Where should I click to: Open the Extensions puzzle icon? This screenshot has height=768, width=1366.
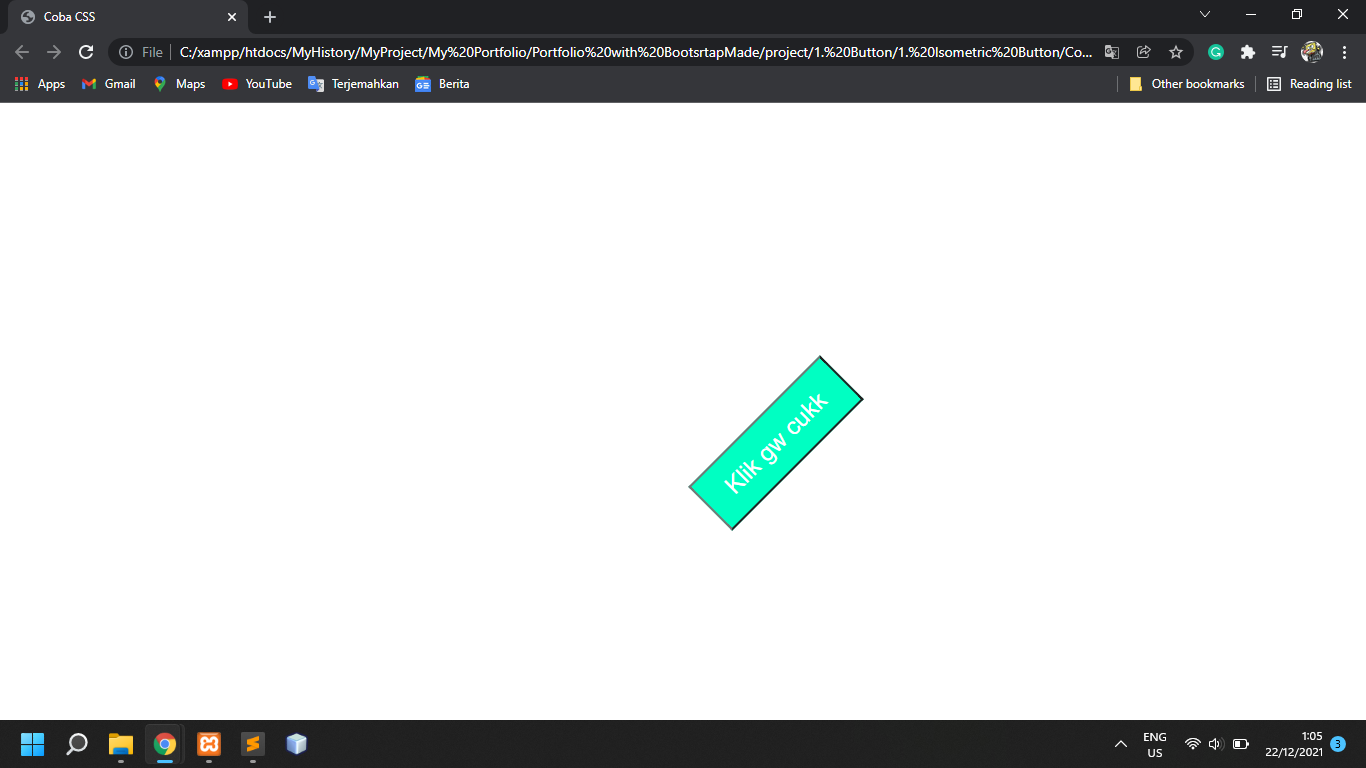(x=1247, y=52)
